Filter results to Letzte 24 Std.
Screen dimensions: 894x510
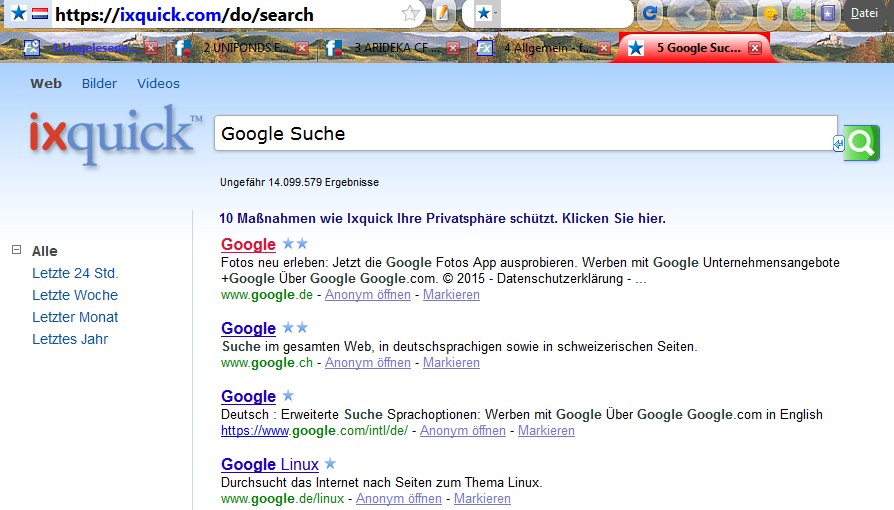click(x=75, y=273)
